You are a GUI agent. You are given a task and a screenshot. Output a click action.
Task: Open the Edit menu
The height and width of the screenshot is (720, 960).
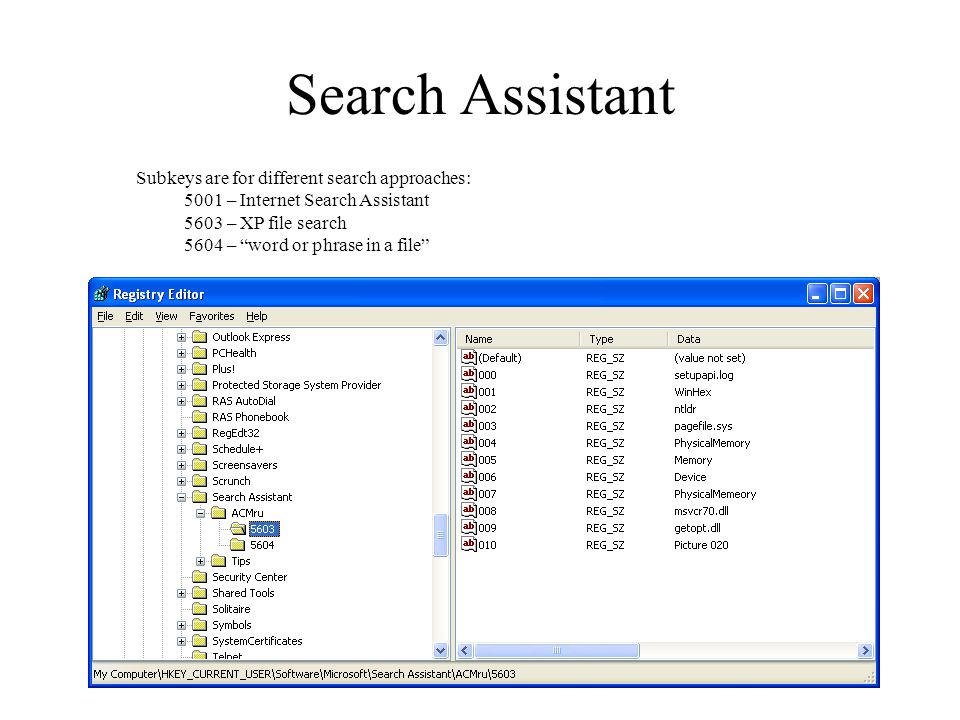point(134,316)
